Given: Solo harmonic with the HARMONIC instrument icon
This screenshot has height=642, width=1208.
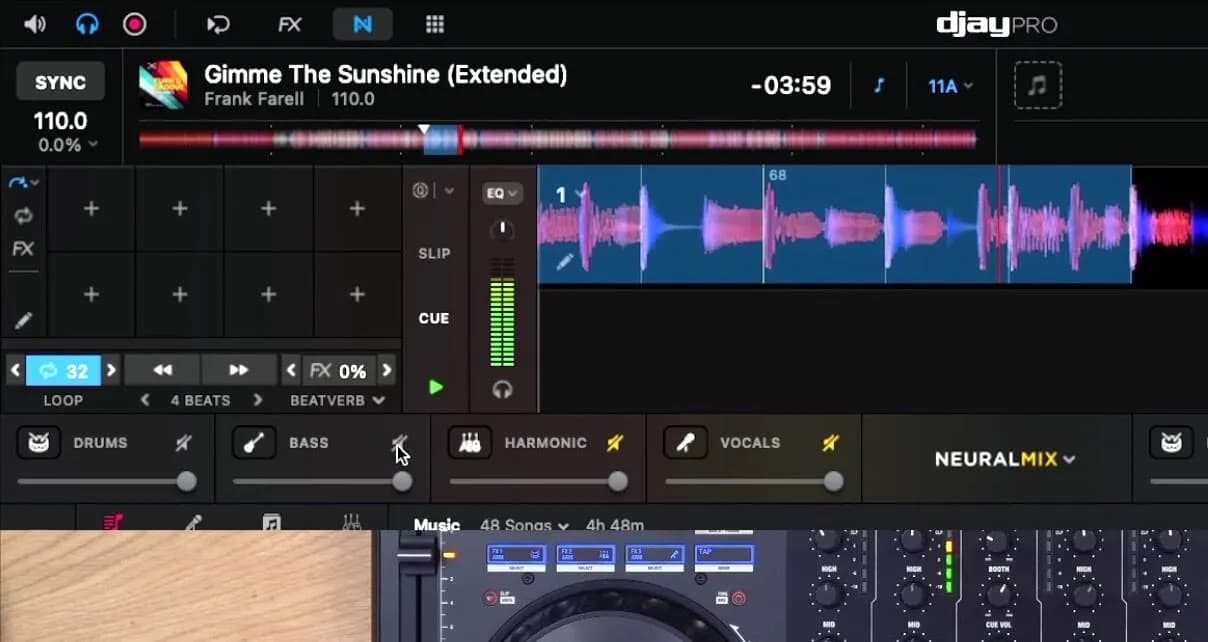Looking at the screenshot, I should [x=470, y=442].
